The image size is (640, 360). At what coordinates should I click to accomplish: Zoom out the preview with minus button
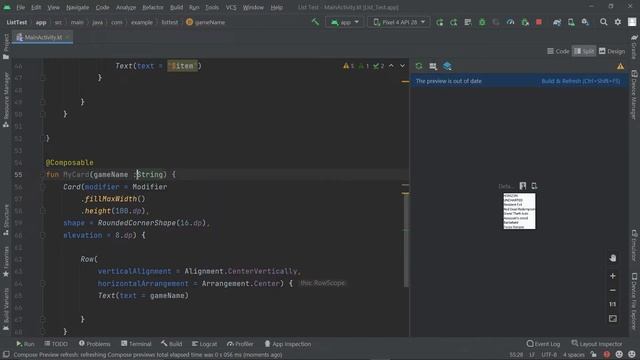[x=613, y=290]
